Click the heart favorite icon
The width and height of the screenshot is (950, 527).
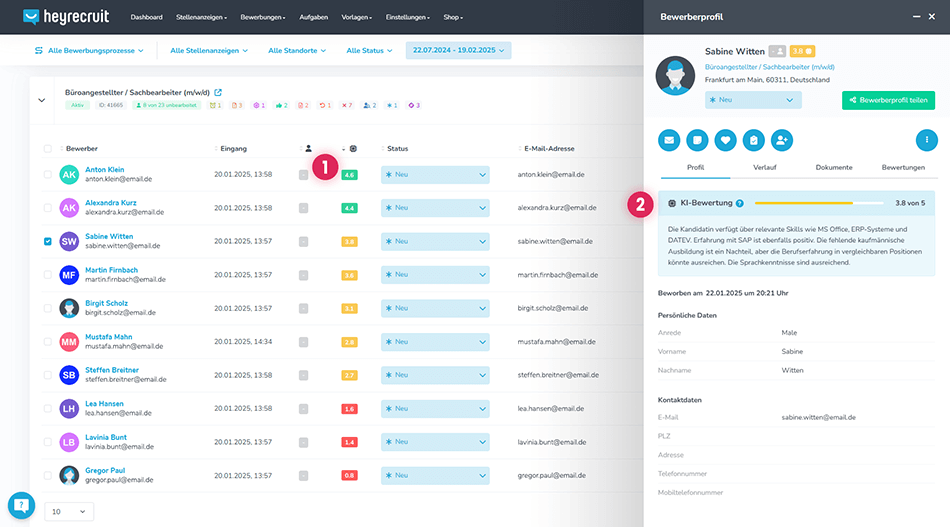(725, 141)
